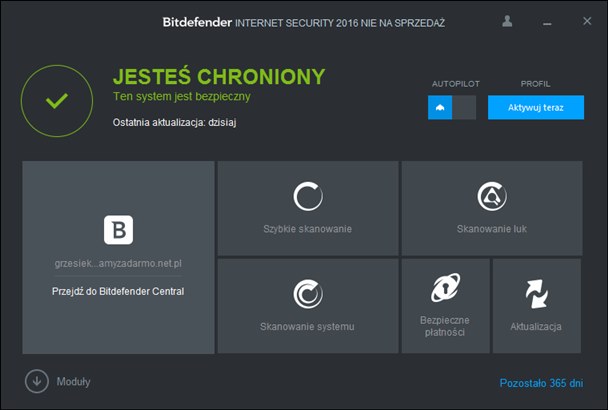
Task: Click Pozostało 365 dni license link
Action: [x=541, y=382]
